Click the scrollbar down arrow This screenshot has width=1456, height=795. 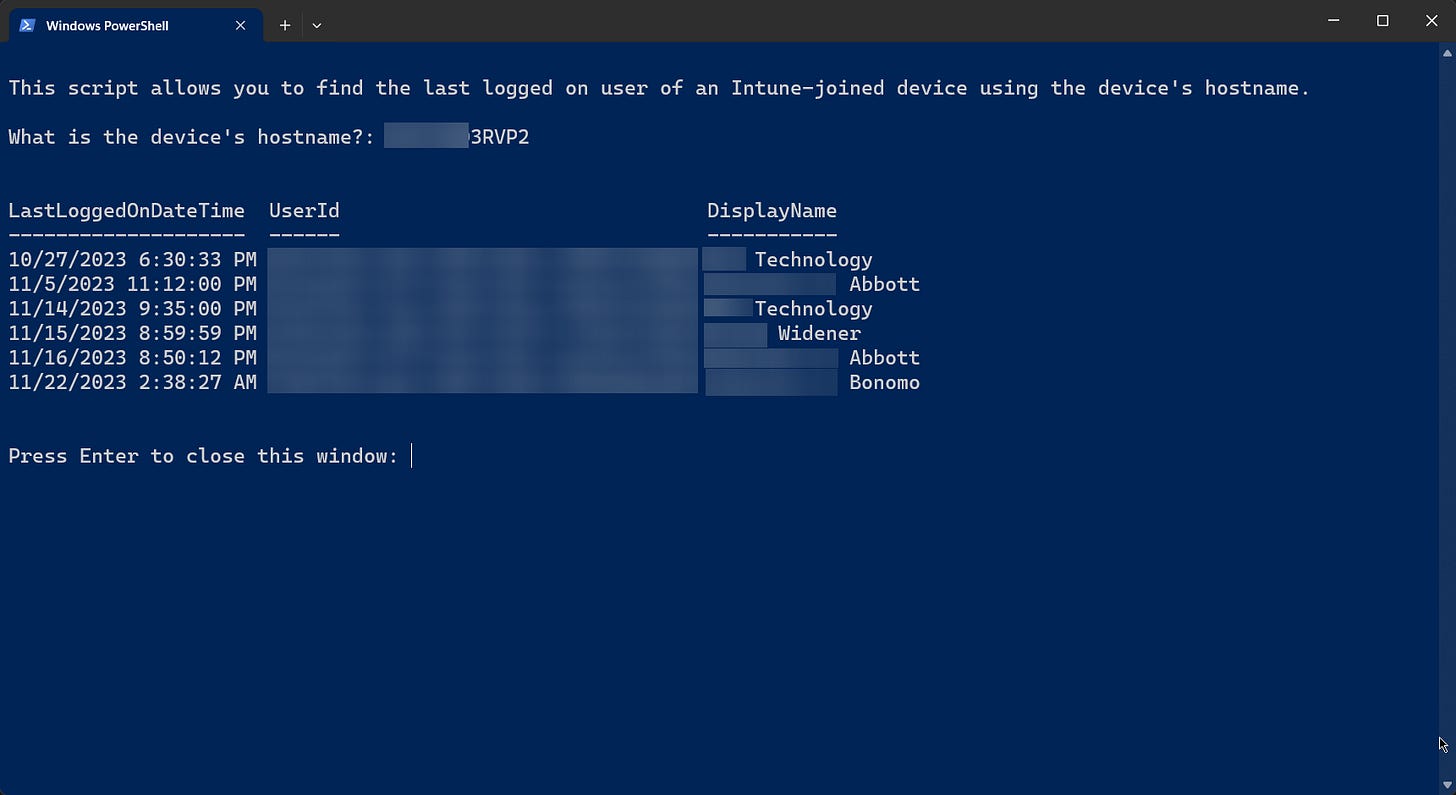pyautogui.click(x=1446, y=783)
